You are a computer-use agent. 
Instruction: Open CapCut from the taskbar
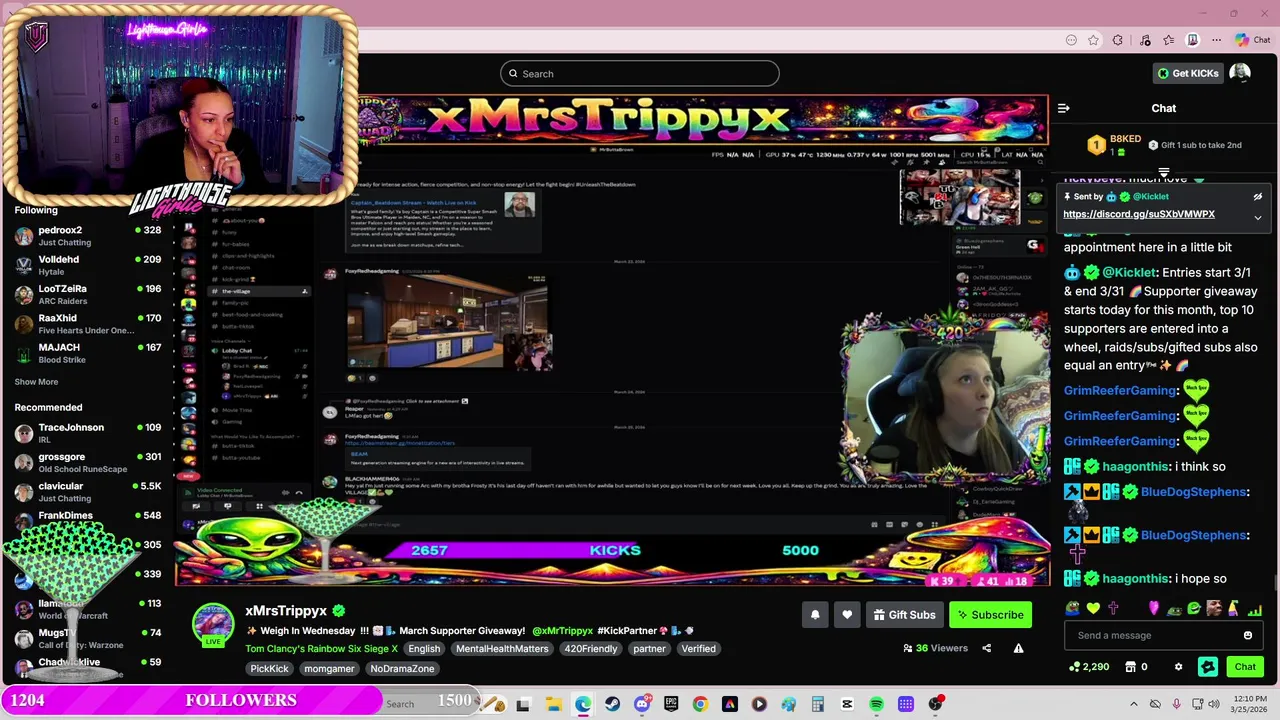847,704
